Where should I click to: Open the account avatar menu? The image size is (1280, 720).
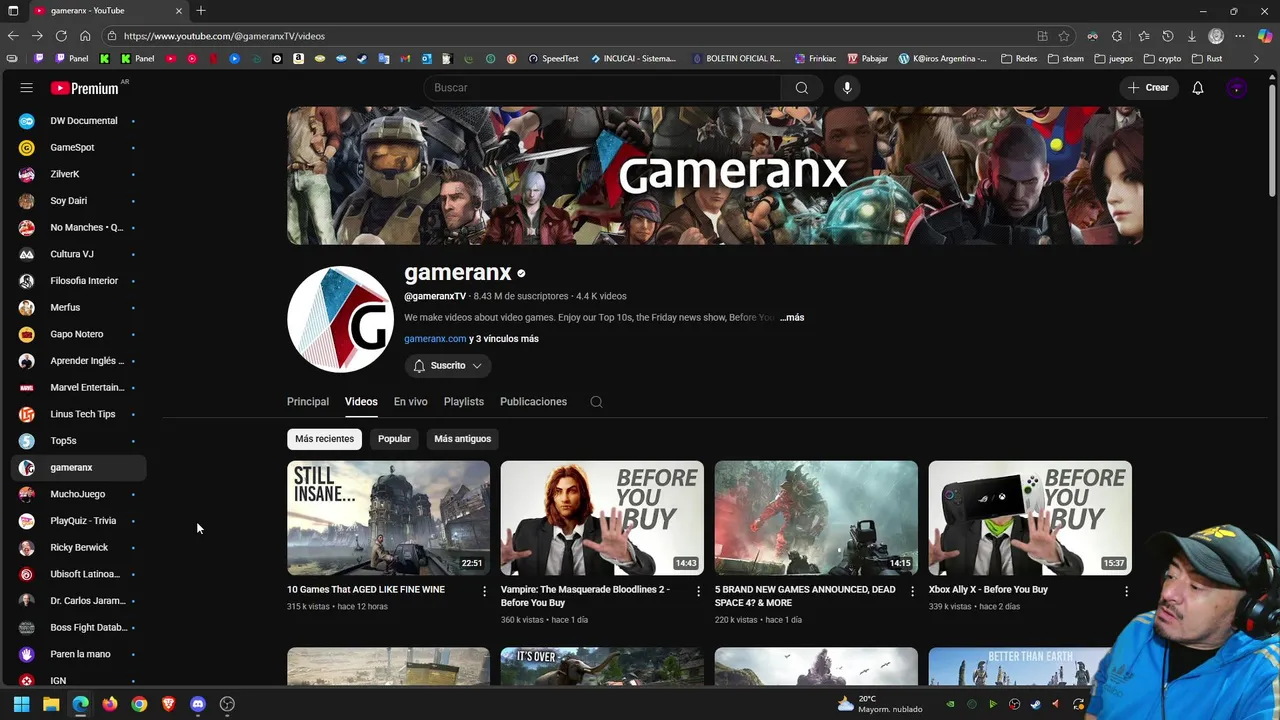(x=1237, y=88)
